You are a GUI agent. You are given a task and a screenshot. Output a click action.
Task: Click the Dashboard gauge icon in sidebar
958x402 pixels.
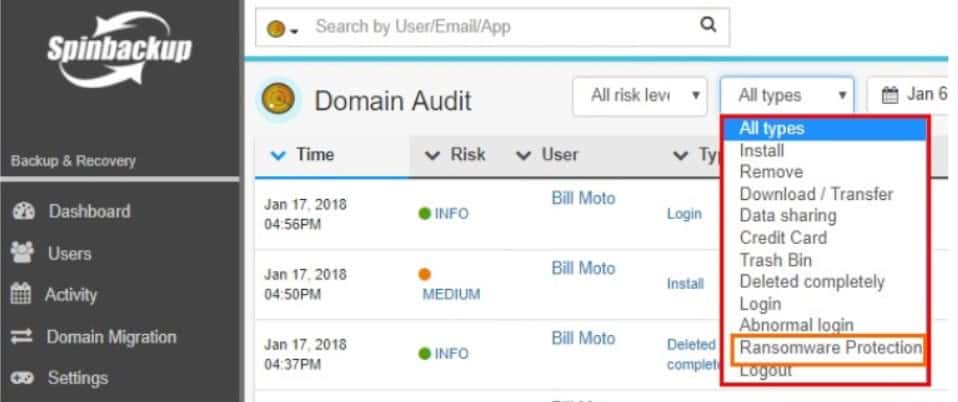pos(23,211)
